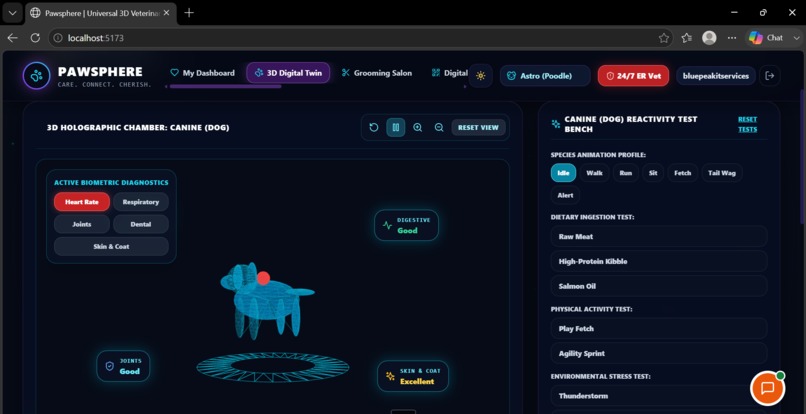806x414 pixels.
Task: Go back in the browser
Action: pos(12,38)
